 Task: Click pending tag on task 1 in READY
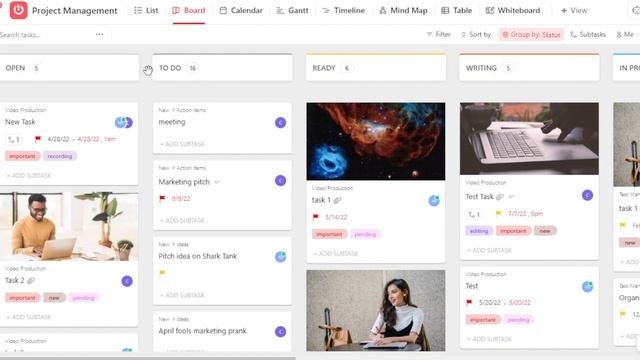click(x=365, y=234)
